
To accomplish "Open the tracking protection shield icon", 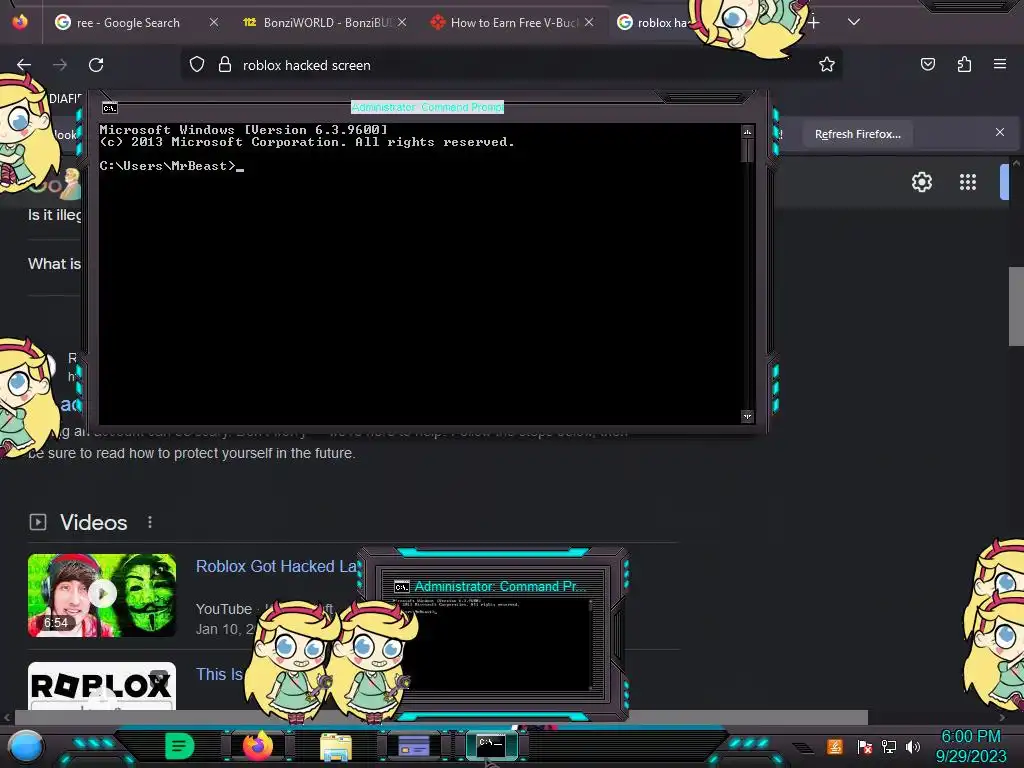I will [197, 65].
